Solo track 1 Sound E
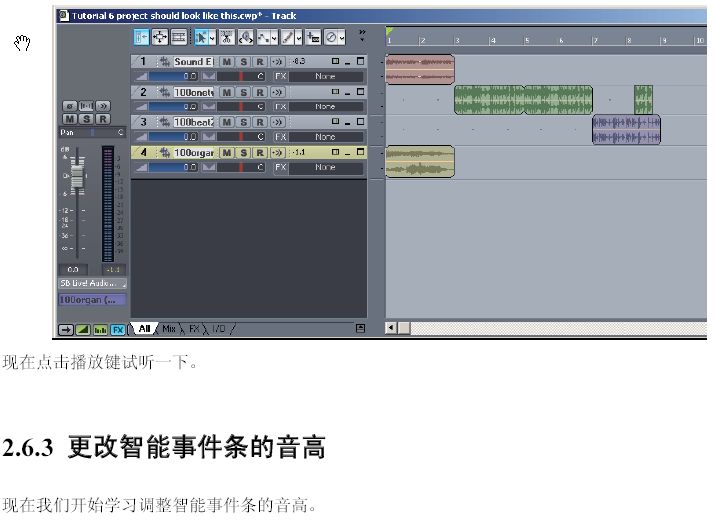714x521 pixels. (244, 61)
